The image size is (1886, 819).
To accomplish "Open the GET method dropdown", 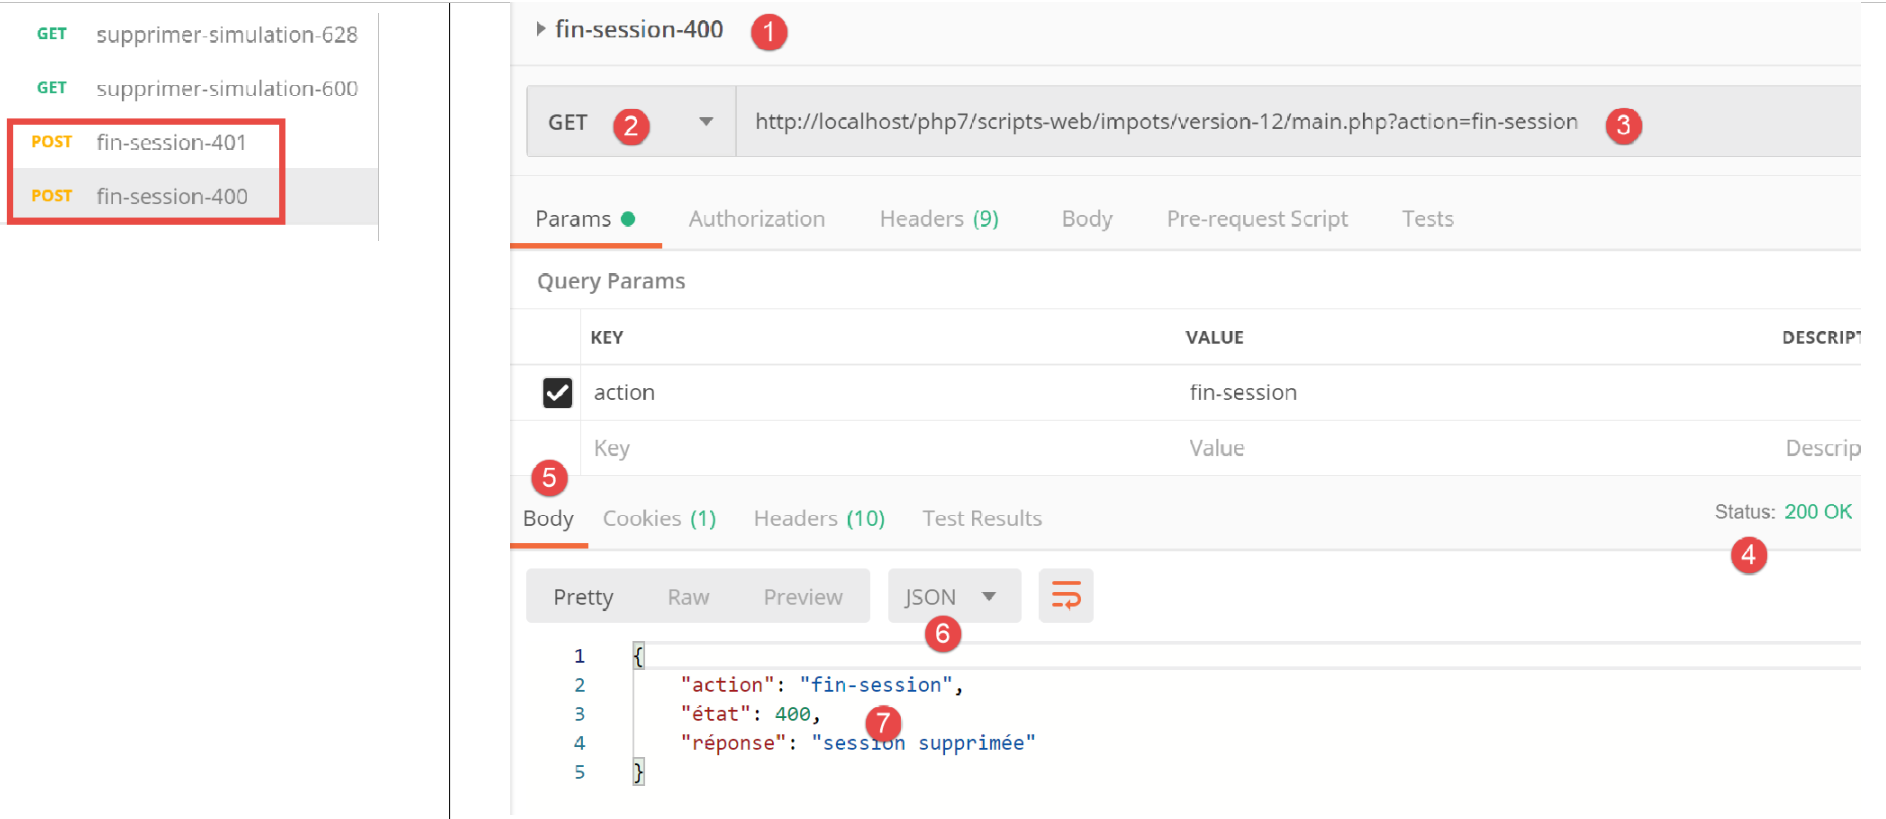I will click(705, 122).
